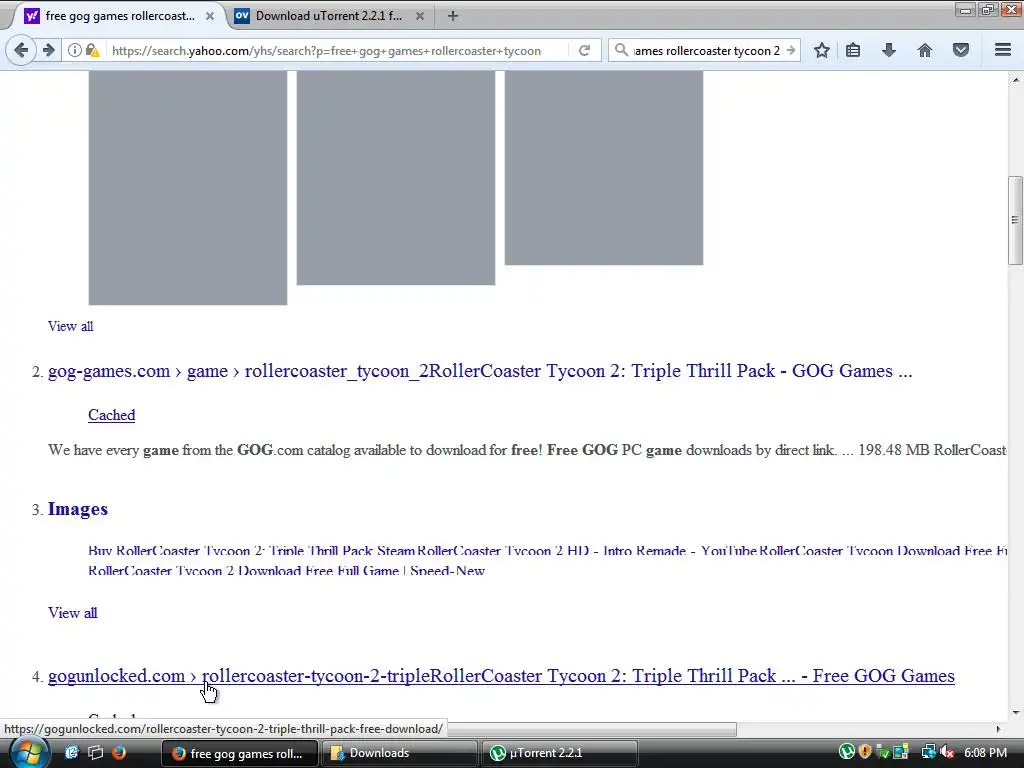Open the µTorrent 2.2.1 taskbar button
Viewport: 1024px width, 768px height.
[x=559, y=754]
